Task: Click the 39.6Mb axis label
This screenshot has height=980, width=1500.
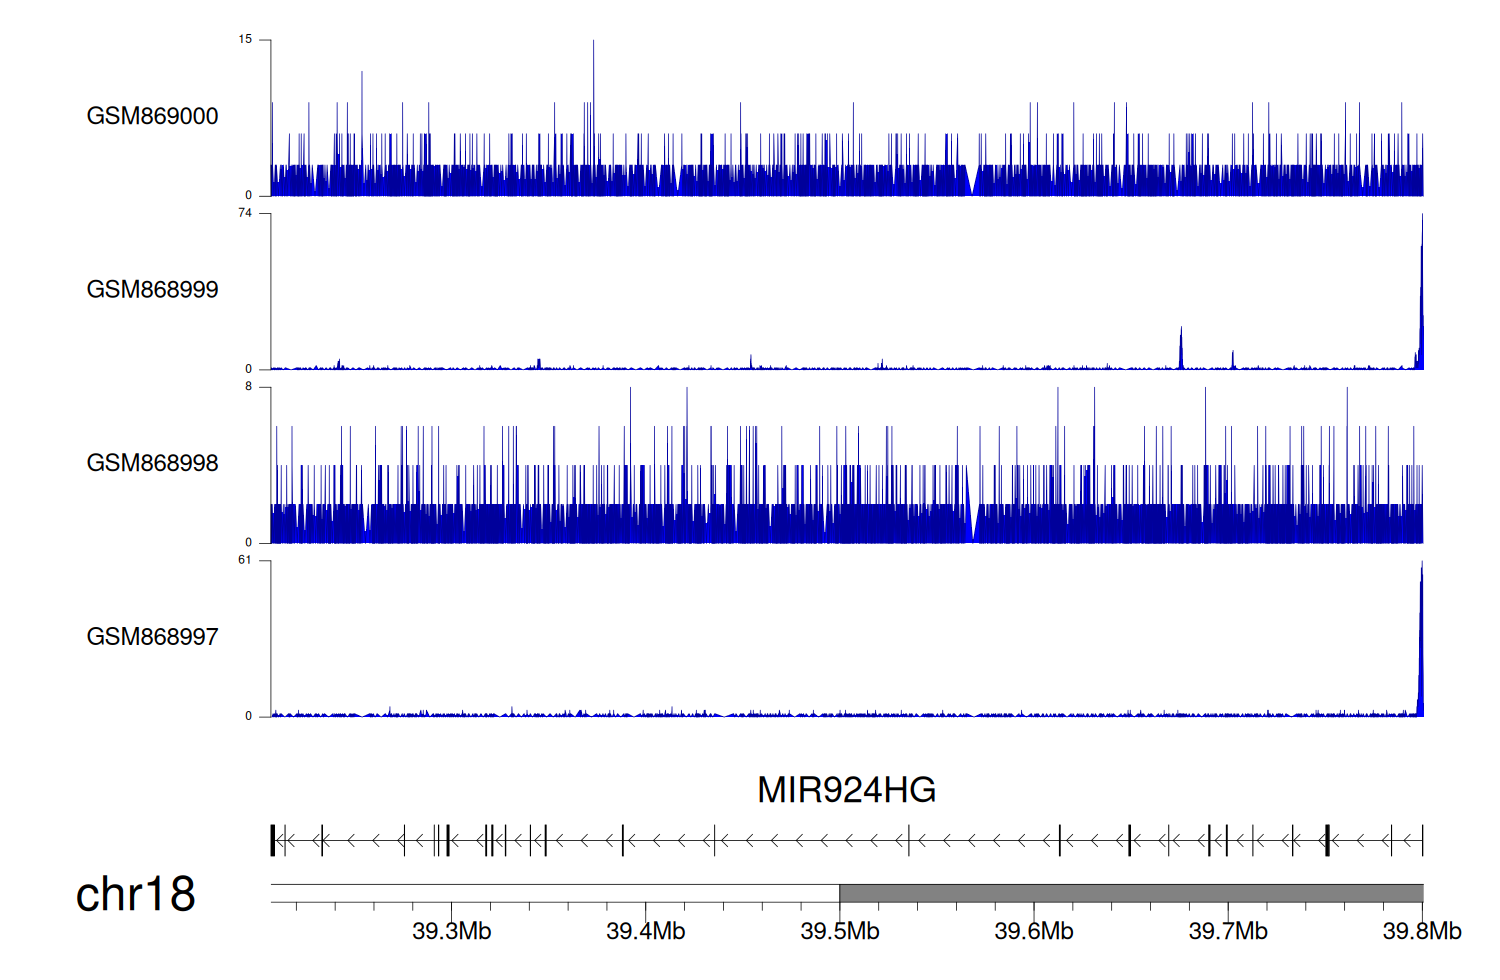Action: click(x=1033, y=932)
